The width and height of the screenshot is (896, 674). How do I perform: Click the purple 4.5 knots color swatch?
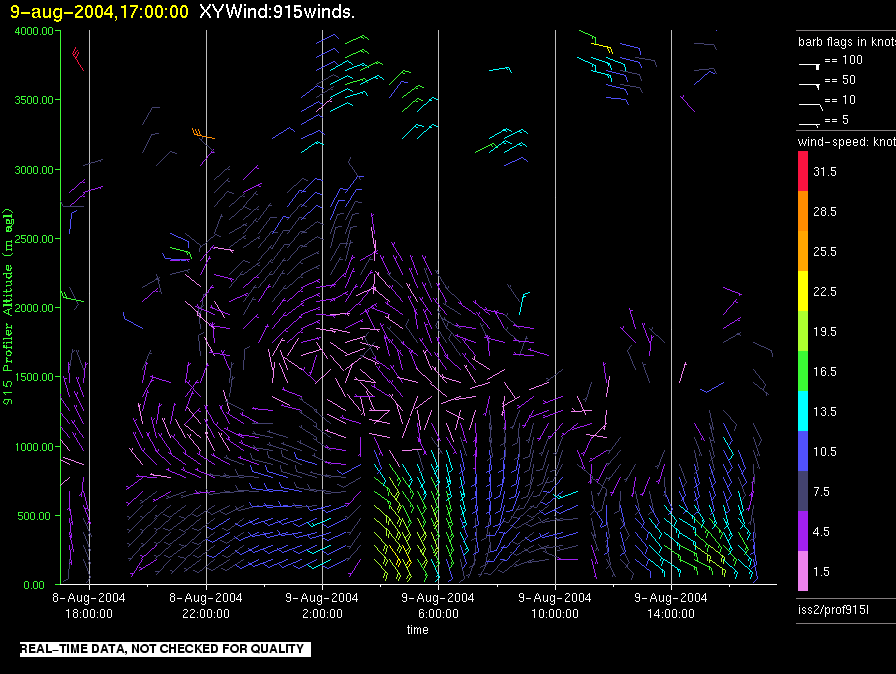coord(803,531)
